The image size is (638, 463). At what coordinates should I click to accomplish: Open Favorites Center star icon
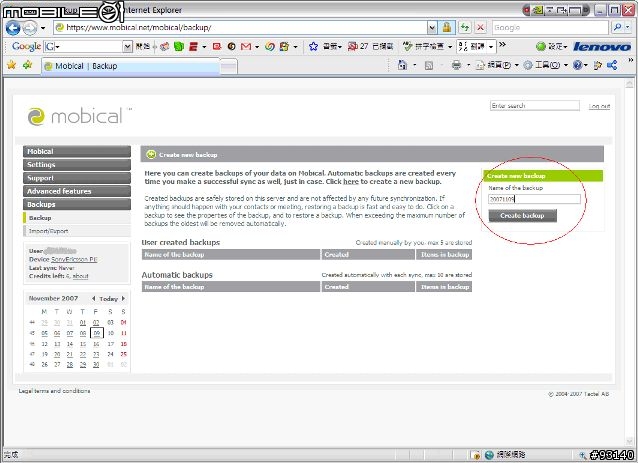pyautogui.click(x=11, y=65)
